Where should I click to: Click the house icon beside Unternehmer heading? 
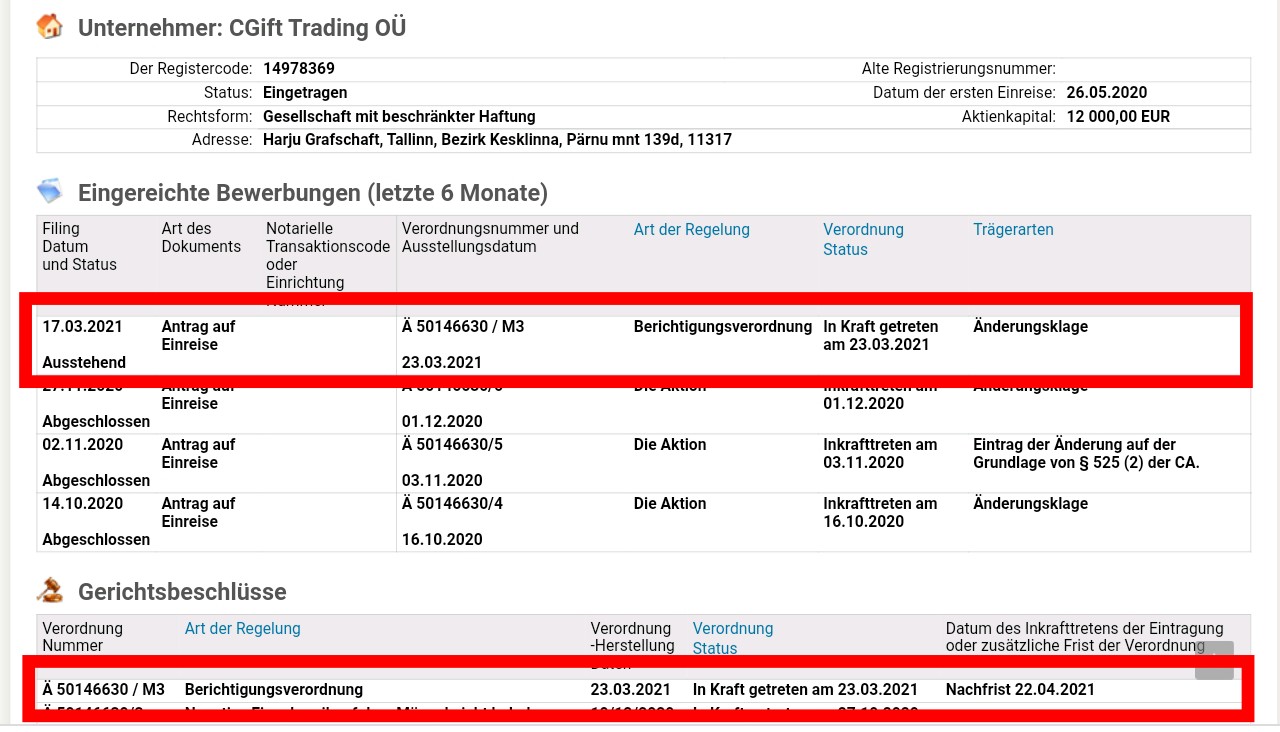tap(49, 26)
